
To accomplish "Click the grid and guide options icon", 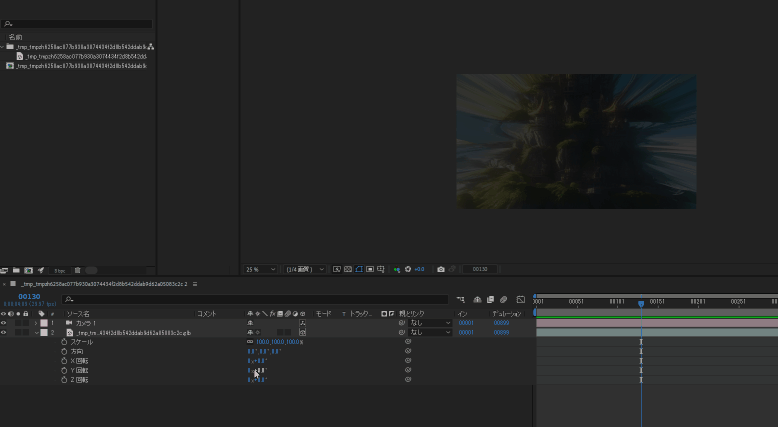I will click(x=381, y=269).
